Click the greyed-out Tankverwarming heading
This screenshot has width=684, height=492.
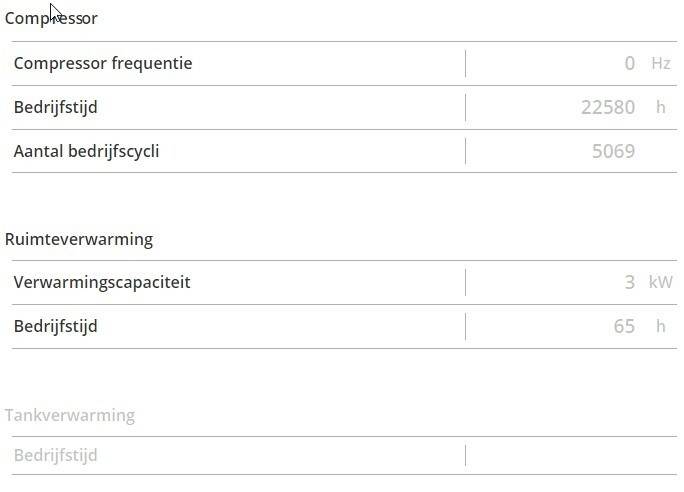pos(70,415)
